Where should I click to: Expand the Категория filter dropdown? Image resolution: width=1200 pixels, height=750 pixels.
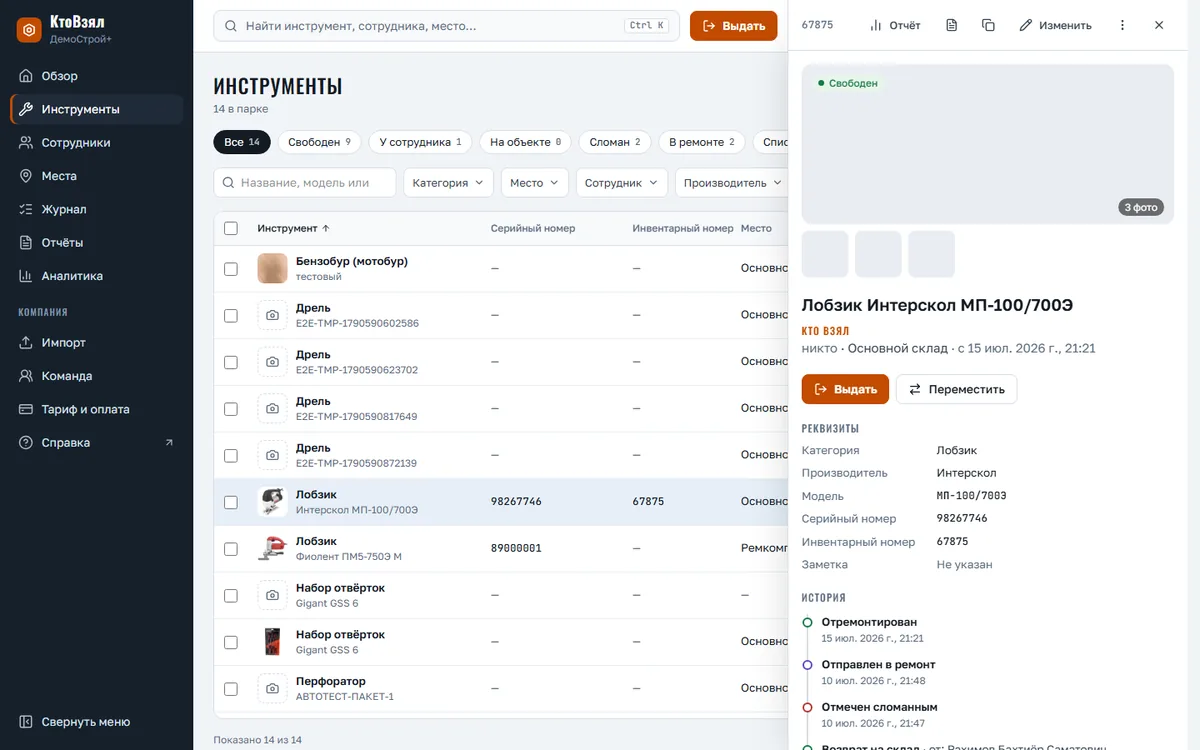(x=448, y=183)
